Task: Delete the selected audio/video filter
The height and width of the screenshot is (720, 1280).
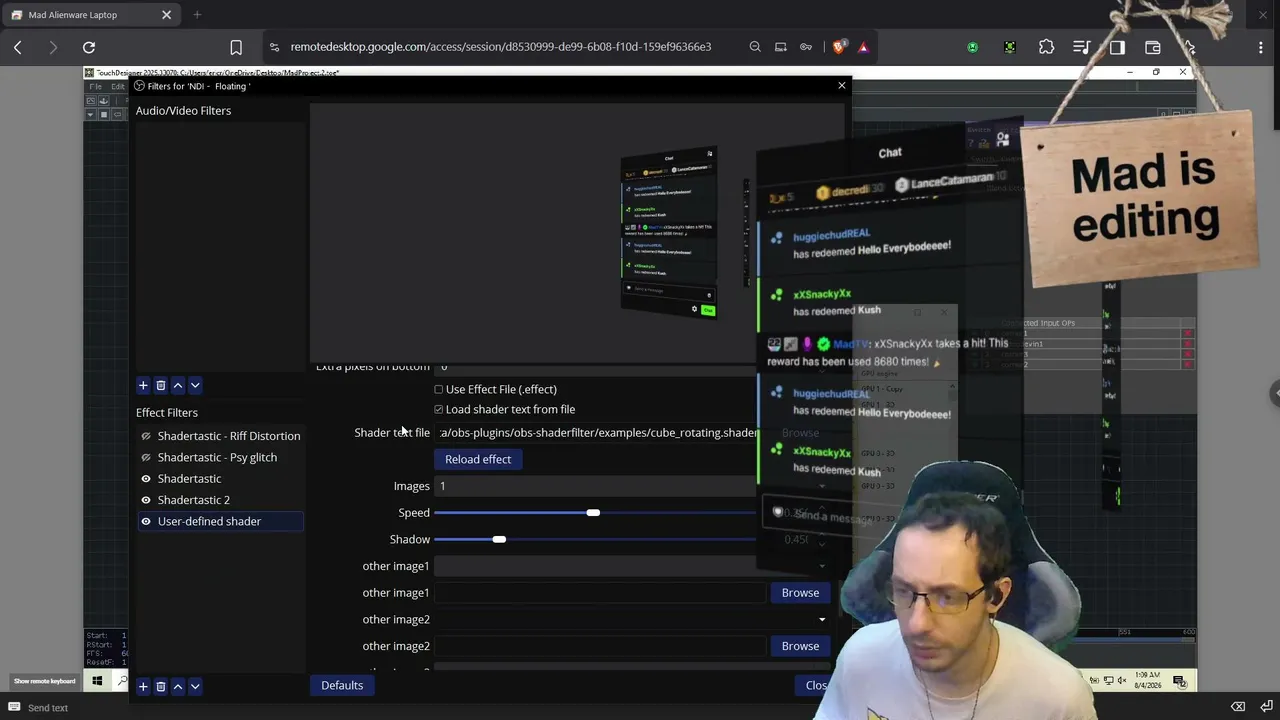Action: coord(160,385)
